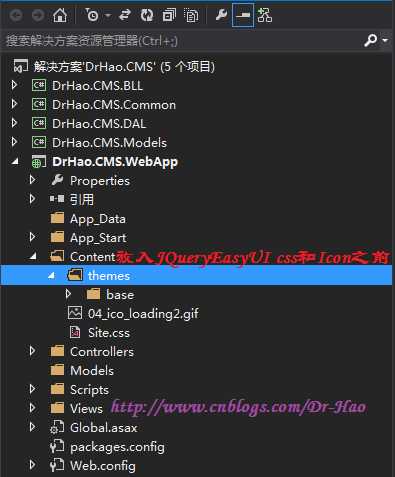Click Sync with Active Document icon
Screen dimensions: 395x477
125,15
